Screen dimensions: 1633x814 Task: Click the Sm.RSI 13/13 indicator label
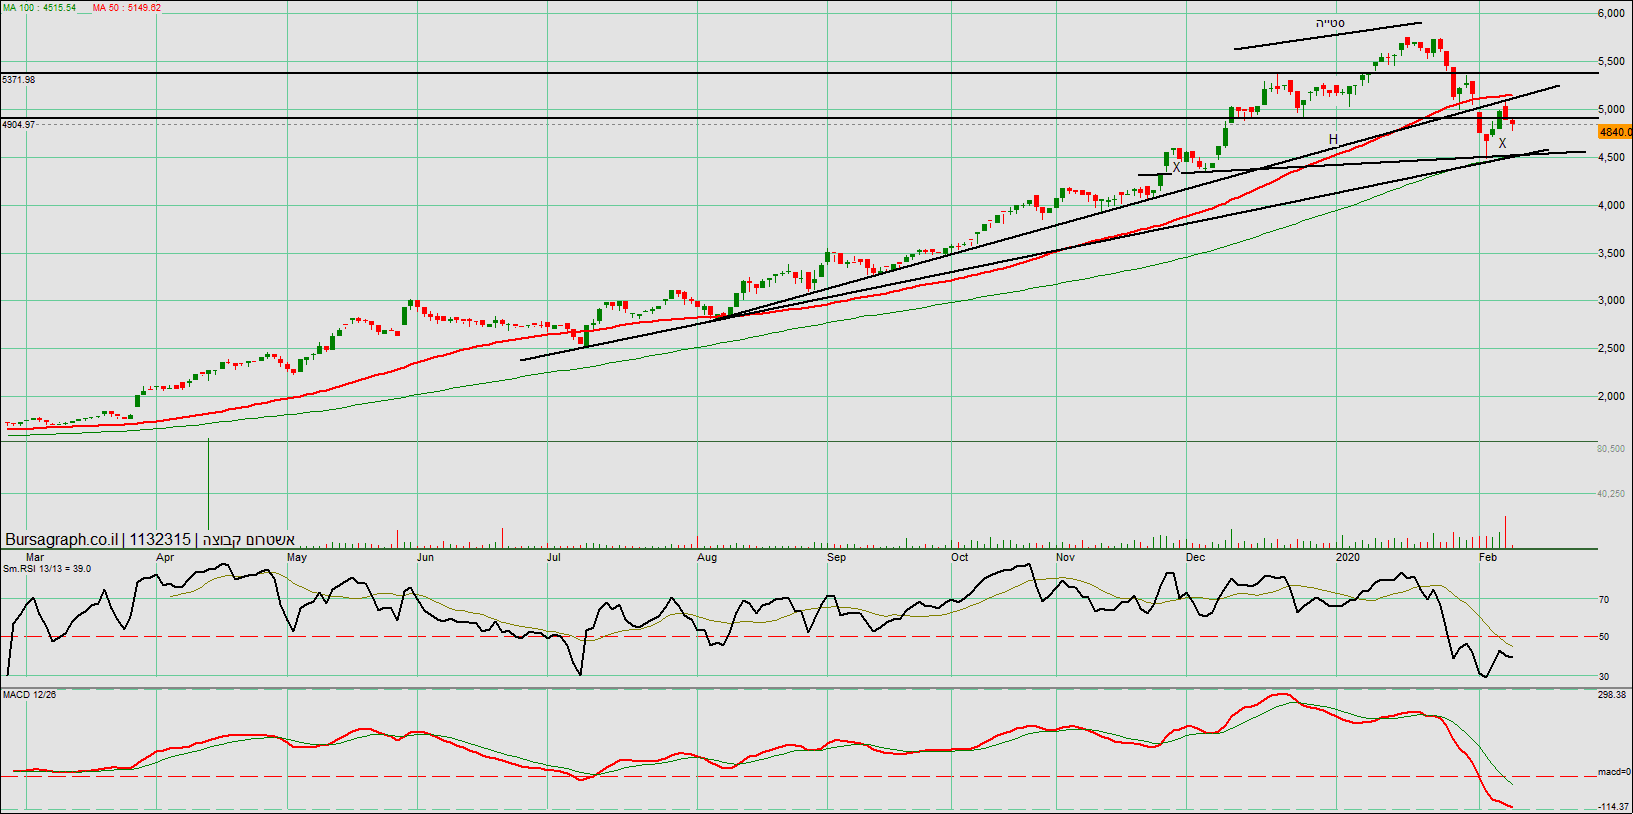pos(47,569)
